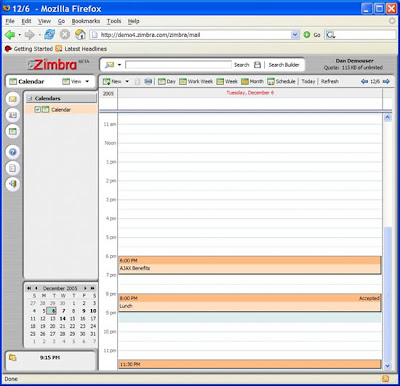Screen dimensions: 400x386
Task: Open the File menu
Action: [x=10, y=21]
